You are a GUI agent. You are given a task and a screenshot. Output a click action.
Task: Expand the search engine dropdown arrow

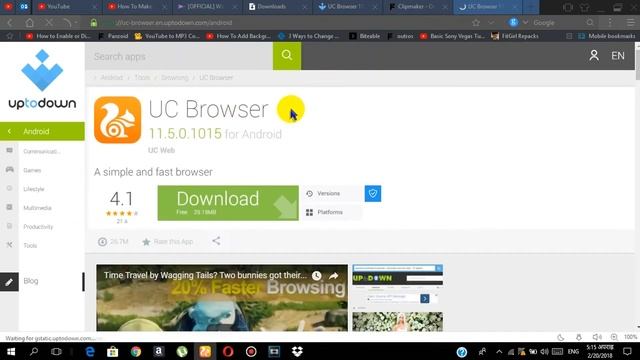point(525,23)
